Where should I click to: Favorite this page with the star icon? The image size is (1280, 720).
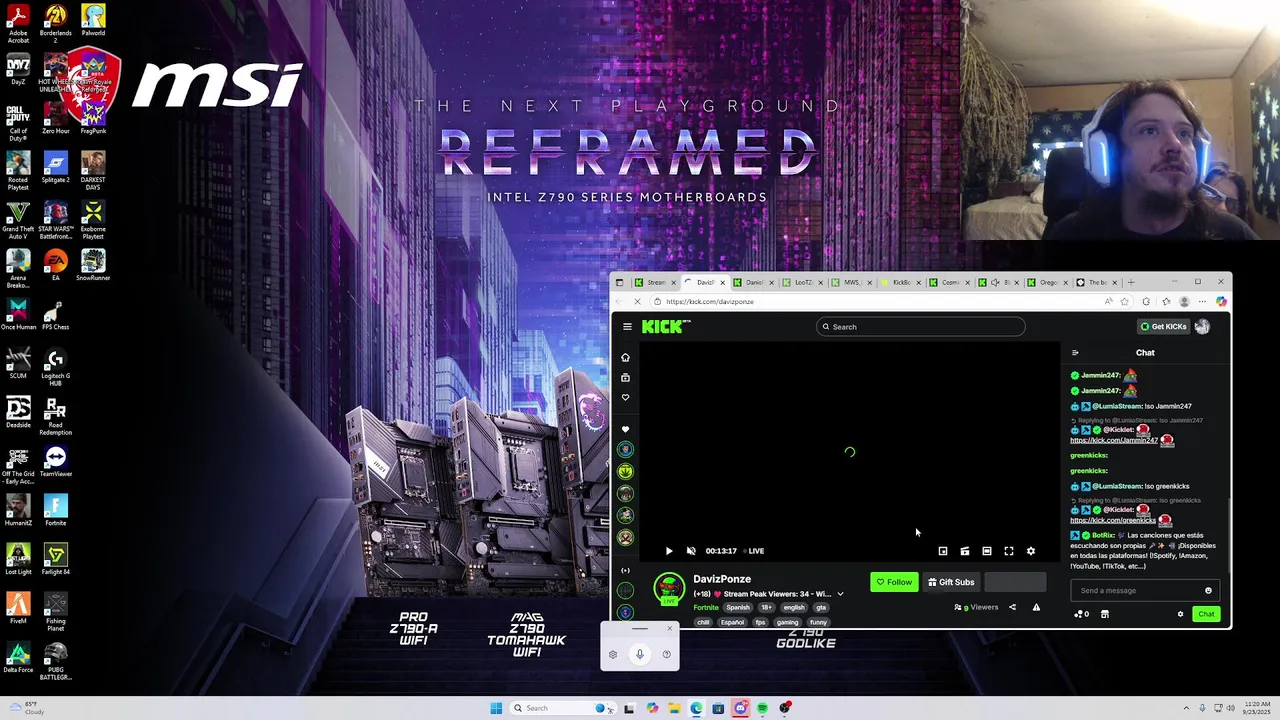point(1125,301)
